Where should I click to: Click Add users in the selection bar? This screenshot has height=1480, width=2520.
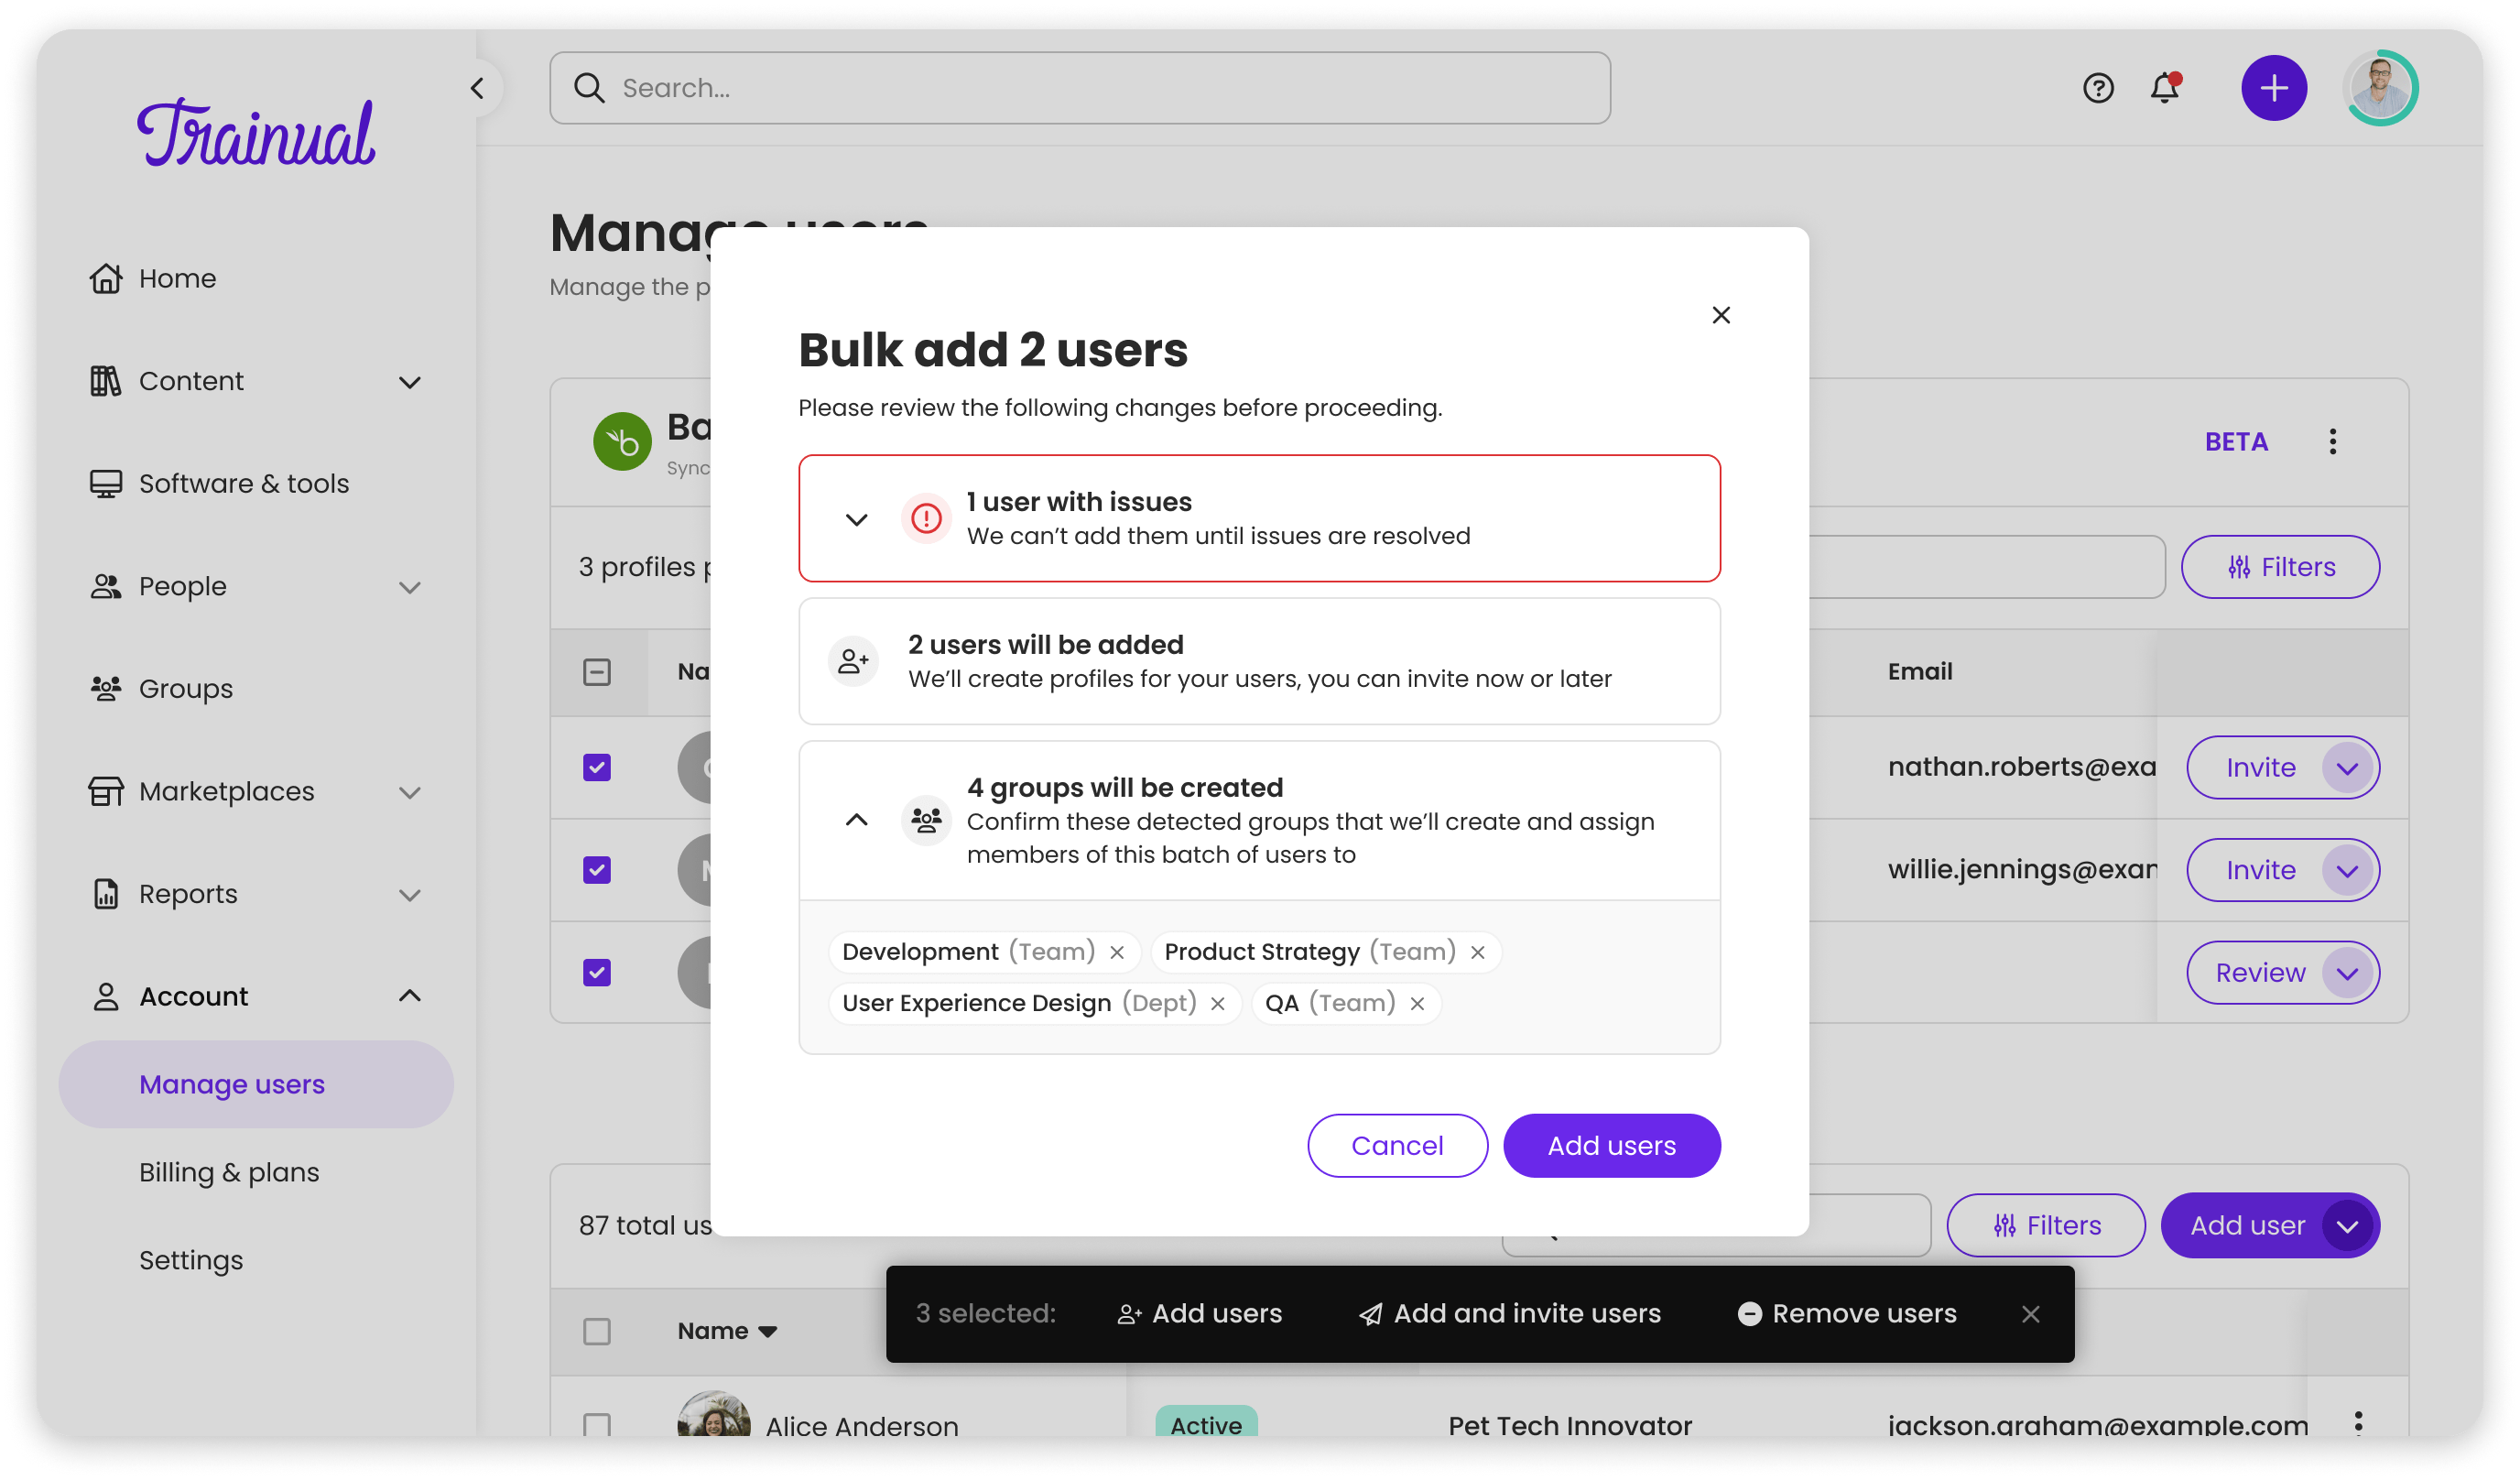[x=1198, y=1313]
